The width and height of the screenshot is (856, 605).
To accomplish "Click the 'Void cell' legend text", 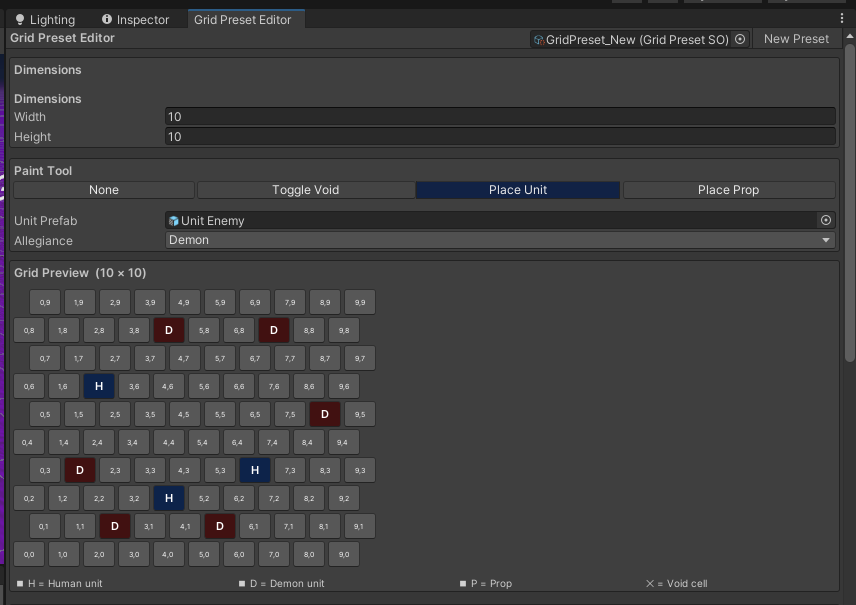I will (x=687, y=583).
